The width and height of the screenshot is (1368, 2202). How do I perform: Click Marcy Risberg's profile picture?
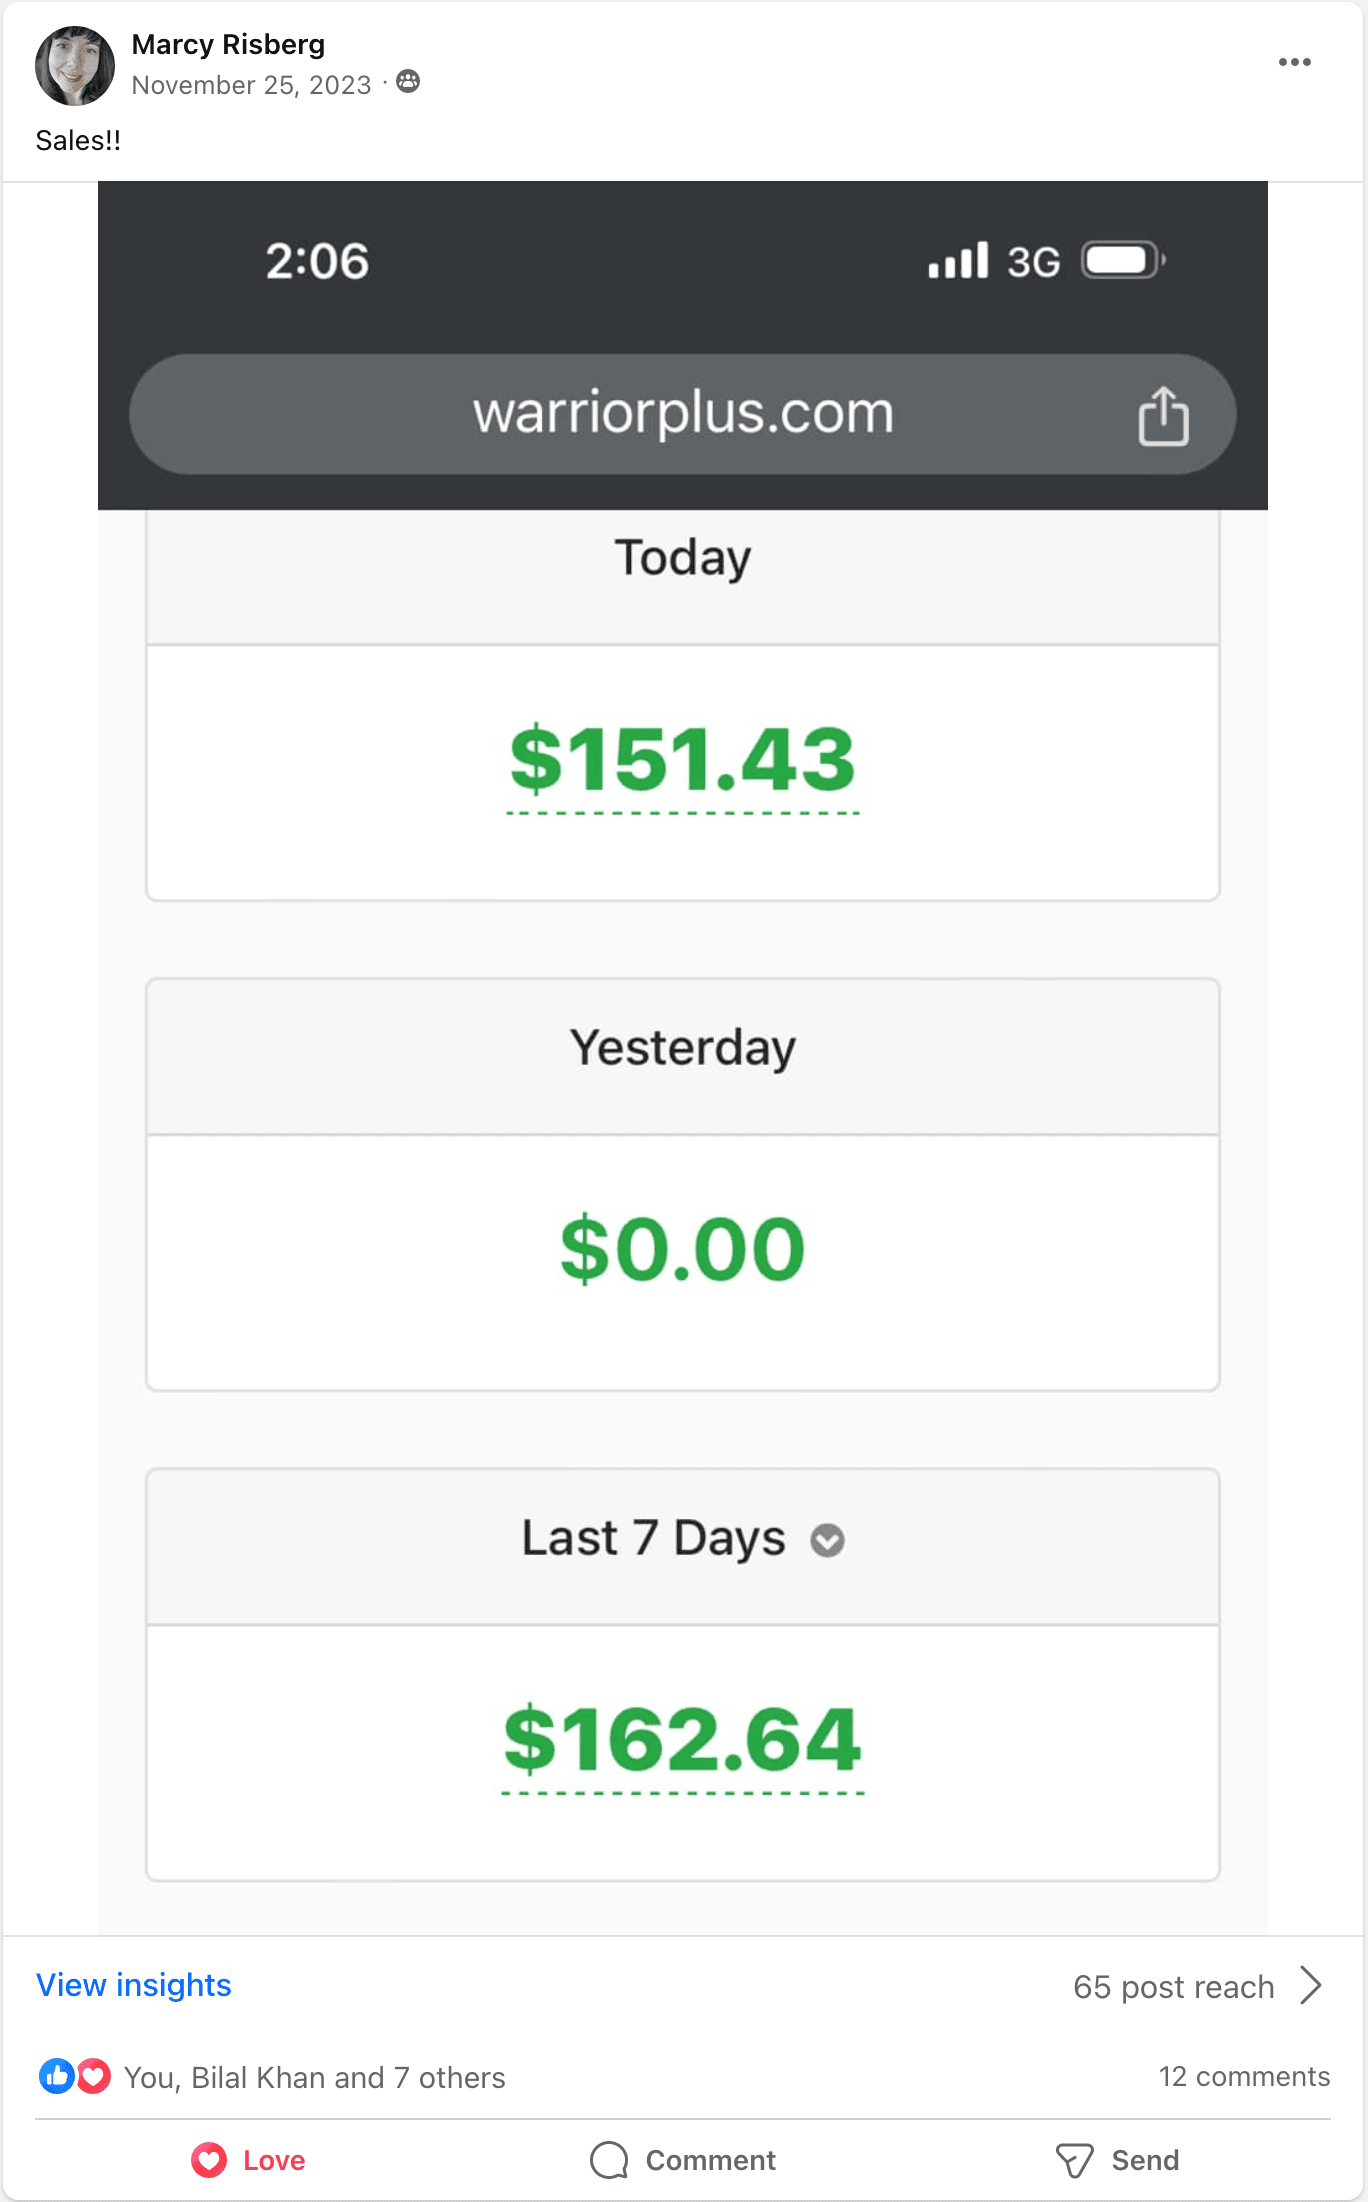click(x=75, y=66)
